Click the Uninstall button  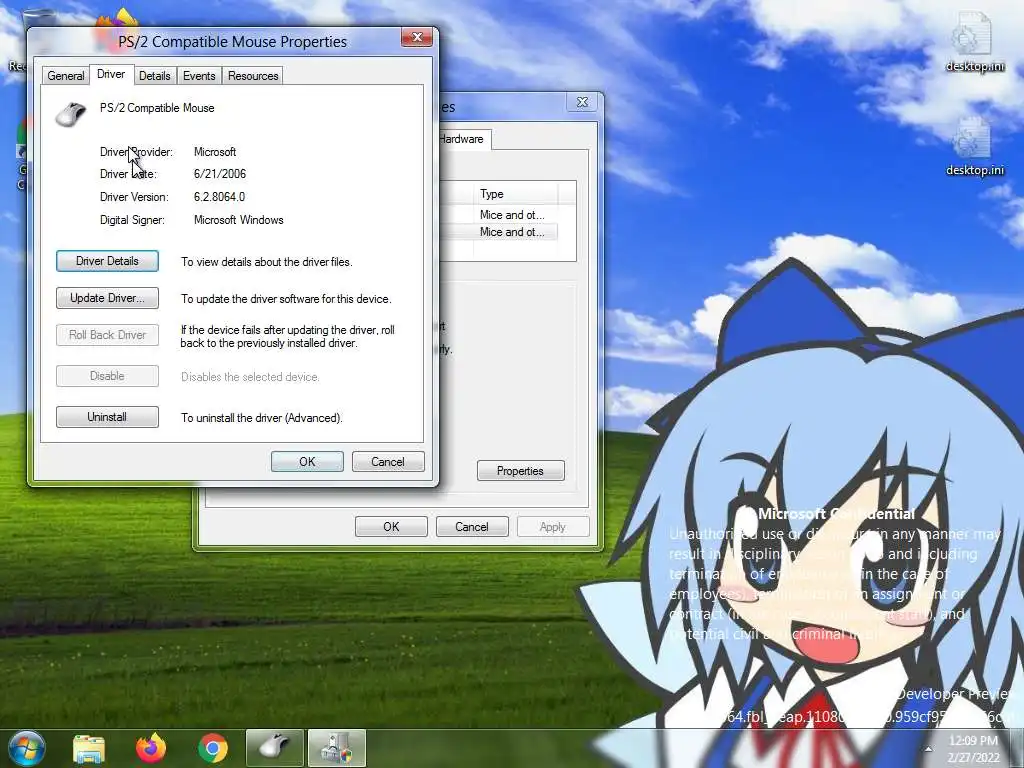coord(107,417)
